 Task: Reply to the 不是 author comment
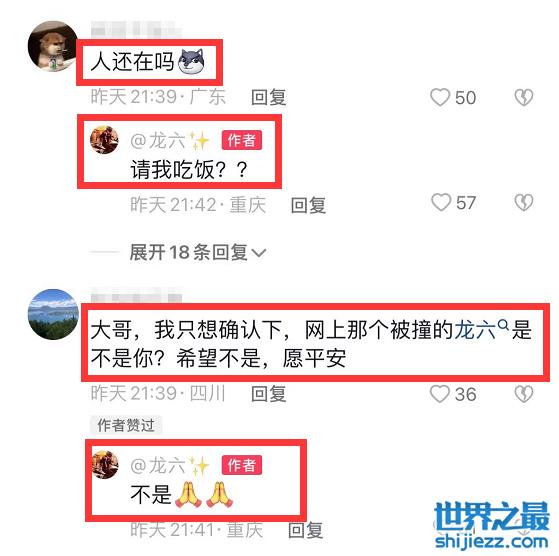pos(306,530)
